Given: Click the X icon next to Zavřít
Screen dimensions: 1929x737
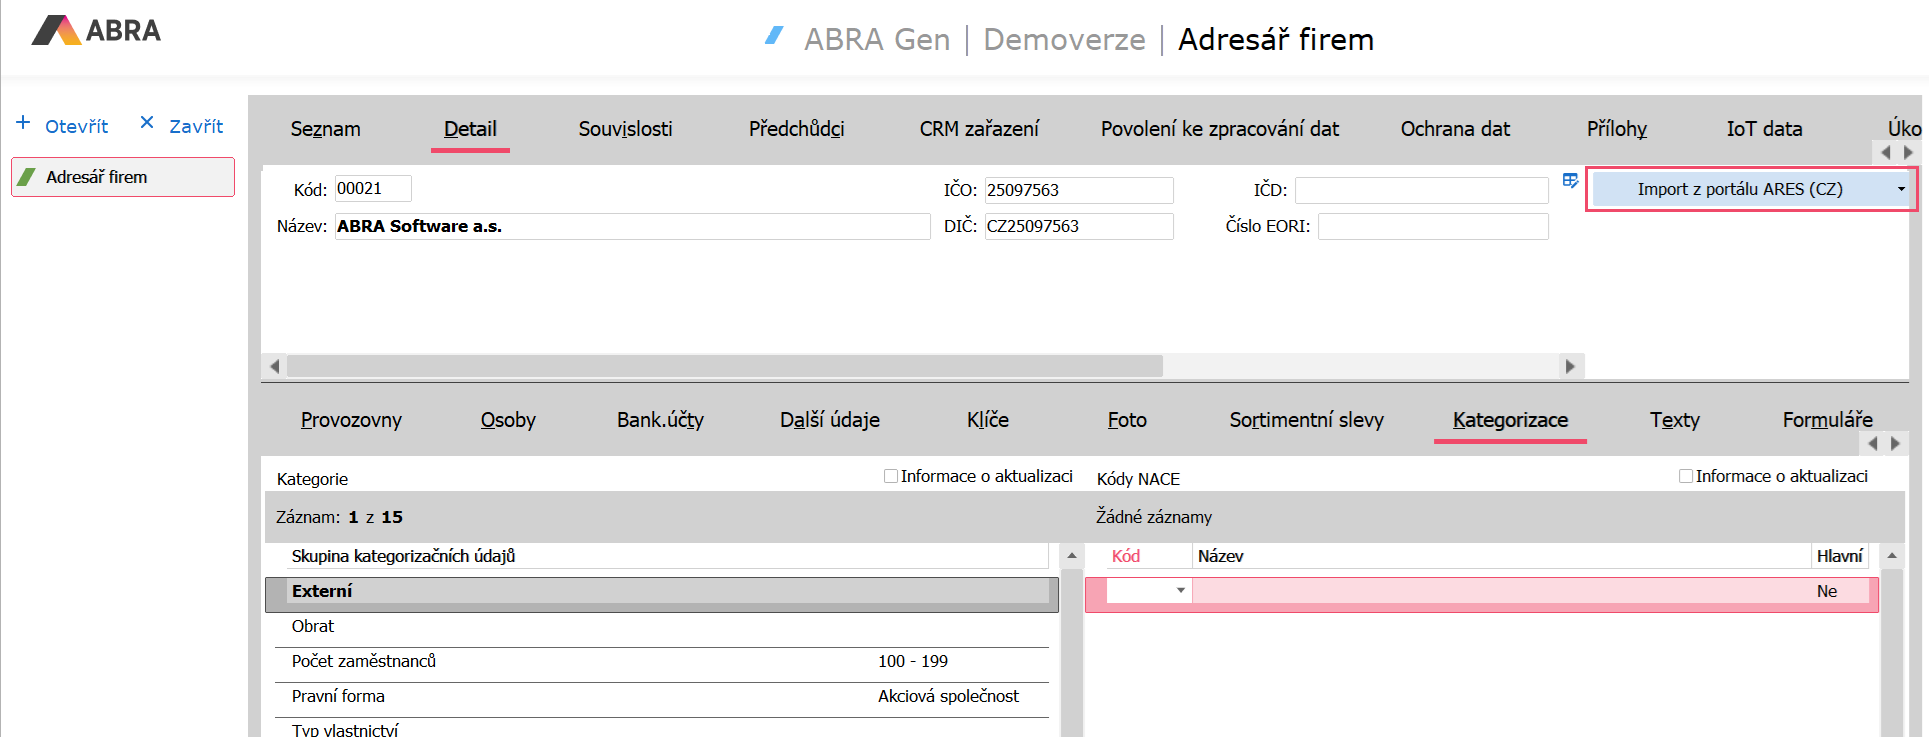Looking at the screenshot, I should click(x=147, y=123).
